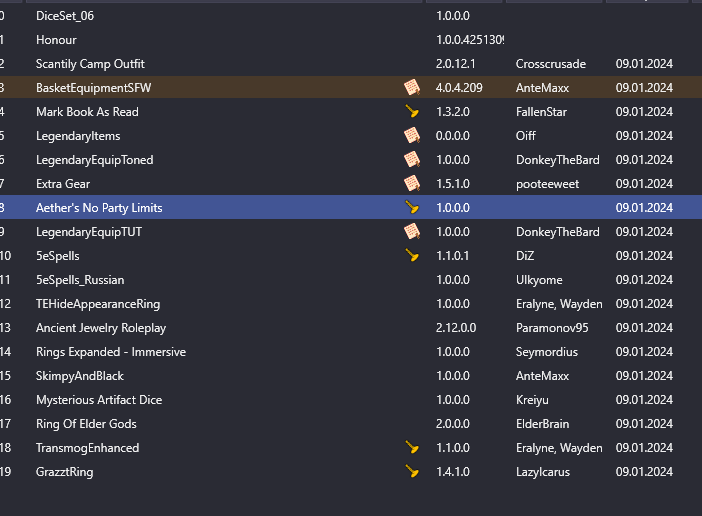702x516 pixels.
Task: Click the sheet icon on the LegendaryEquipToned row
Action: (410, 160)
